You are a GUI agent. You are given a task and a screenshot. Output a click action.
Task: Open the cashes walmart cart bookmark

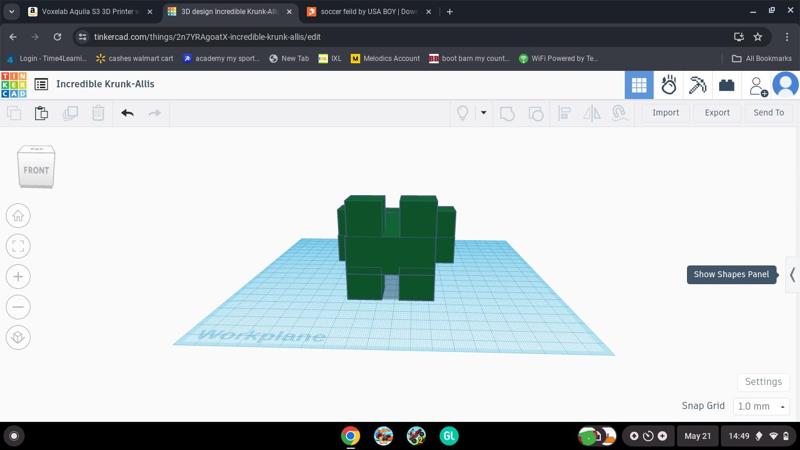click(135, 59)
